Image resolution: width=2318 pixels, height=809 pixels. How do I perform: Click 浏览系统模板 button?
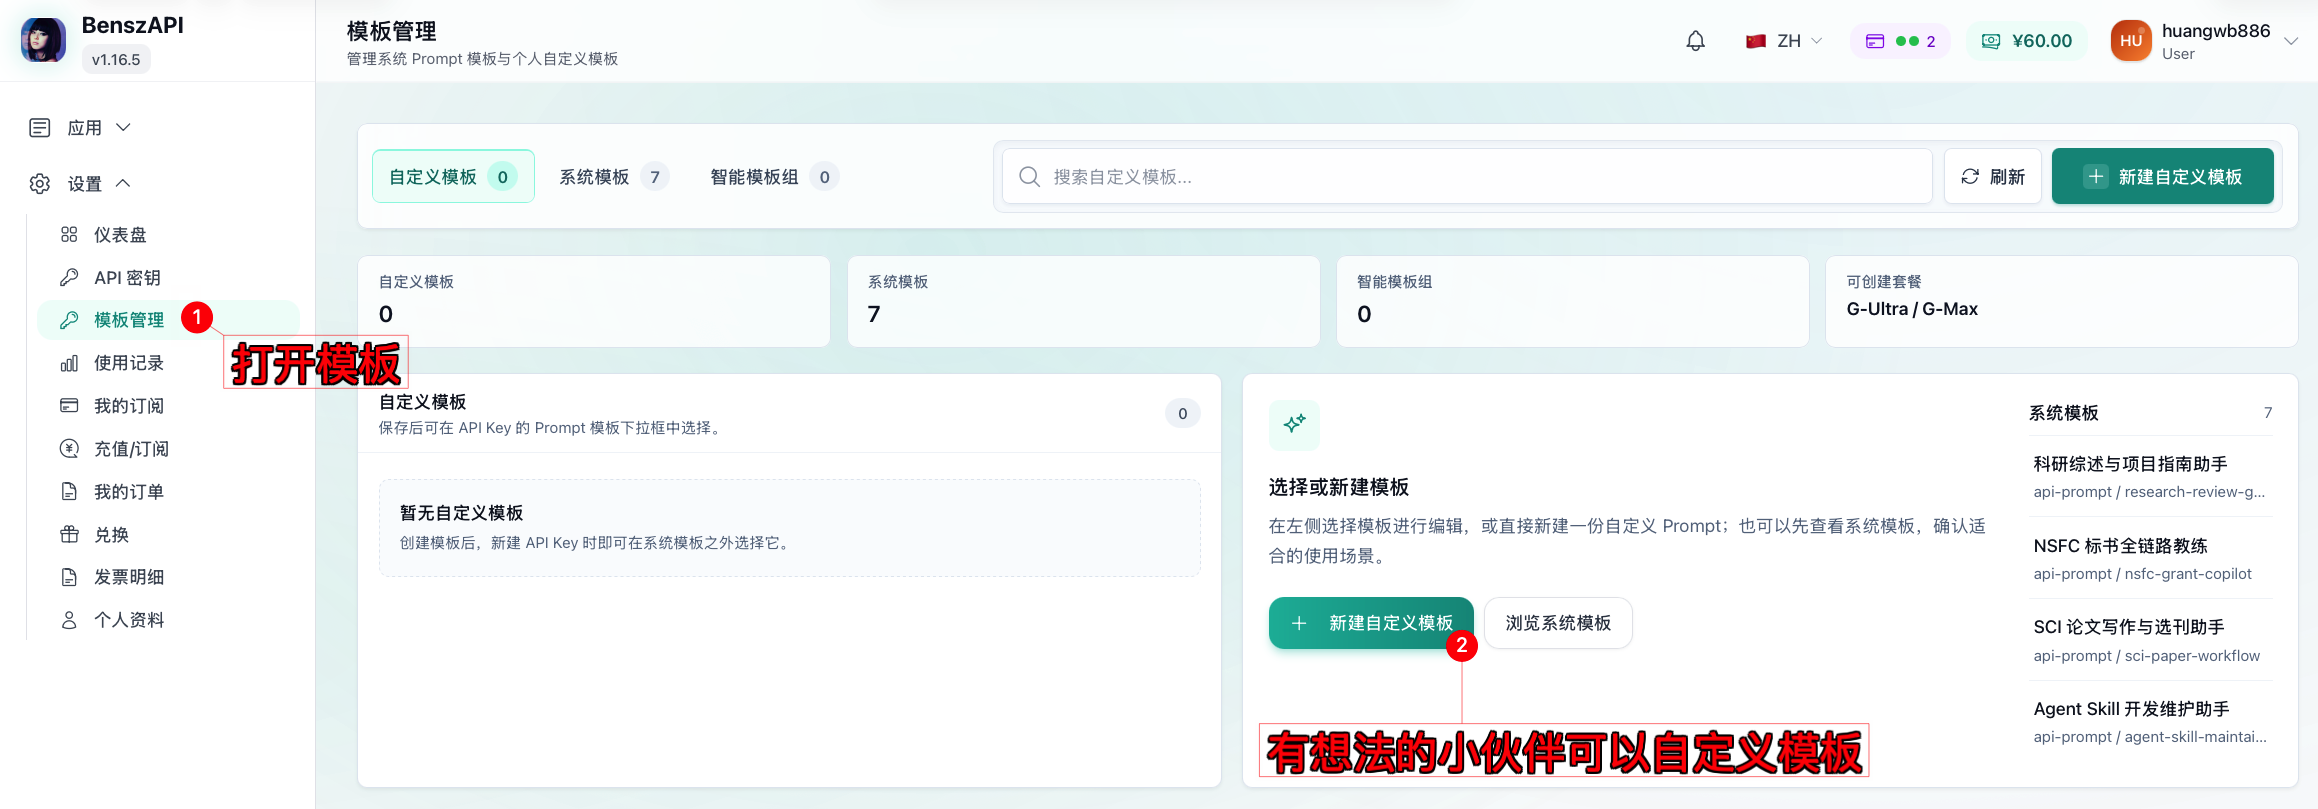click(x=1558, y=623)
